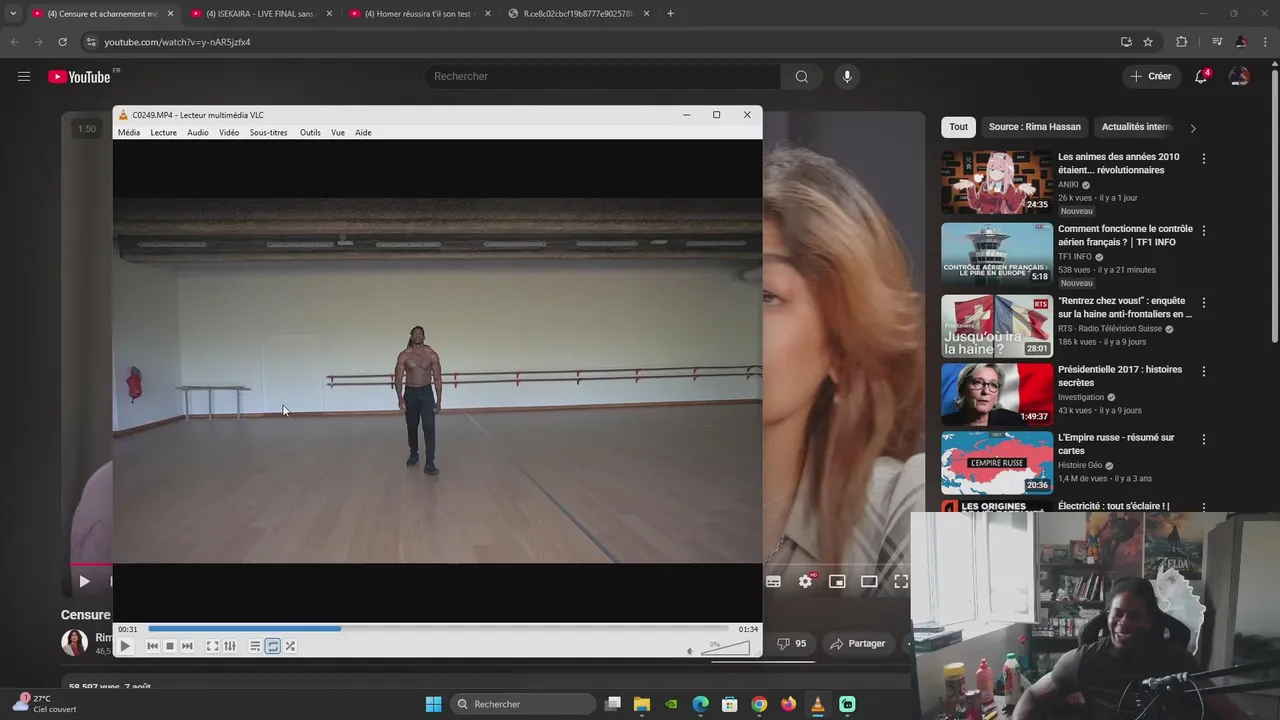
Task: Reload the Chrome page
Action: (x=62, y=42)
